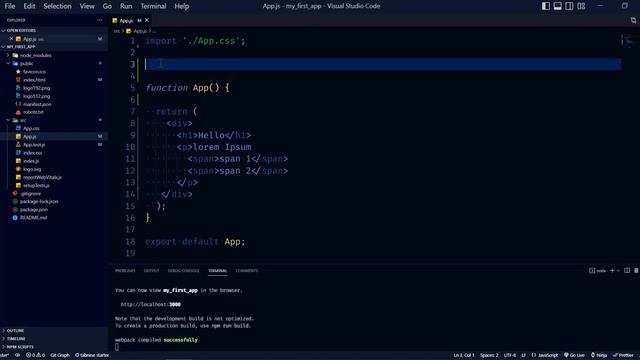
Task: Click the node terminal profile label
Action: tap(598, 271)
